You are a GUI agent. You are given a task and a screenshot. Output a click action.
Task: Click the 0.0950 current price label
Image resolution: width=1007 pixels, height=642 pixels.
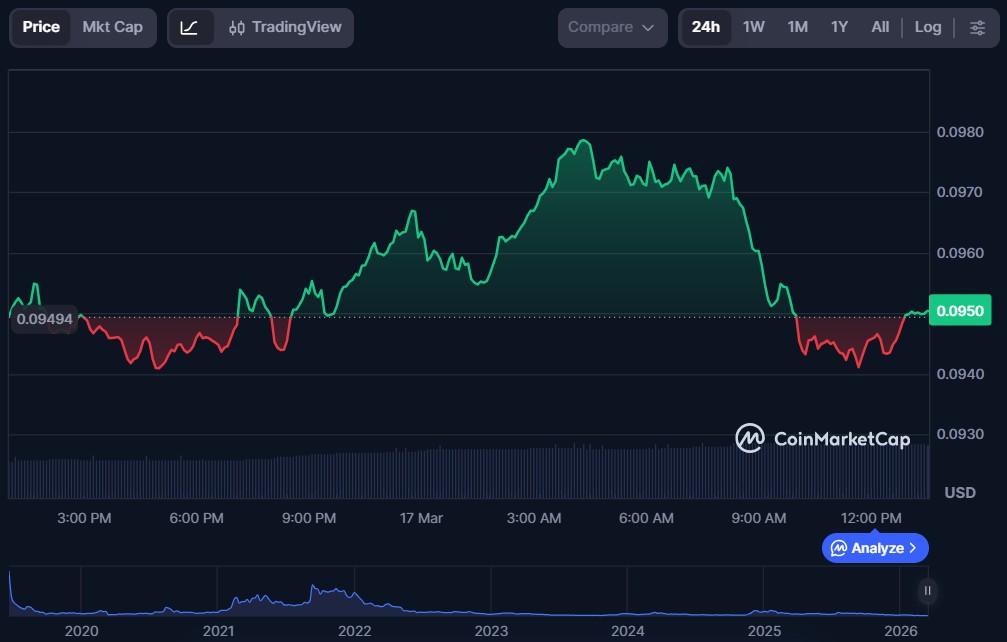[x=960, y=311]
